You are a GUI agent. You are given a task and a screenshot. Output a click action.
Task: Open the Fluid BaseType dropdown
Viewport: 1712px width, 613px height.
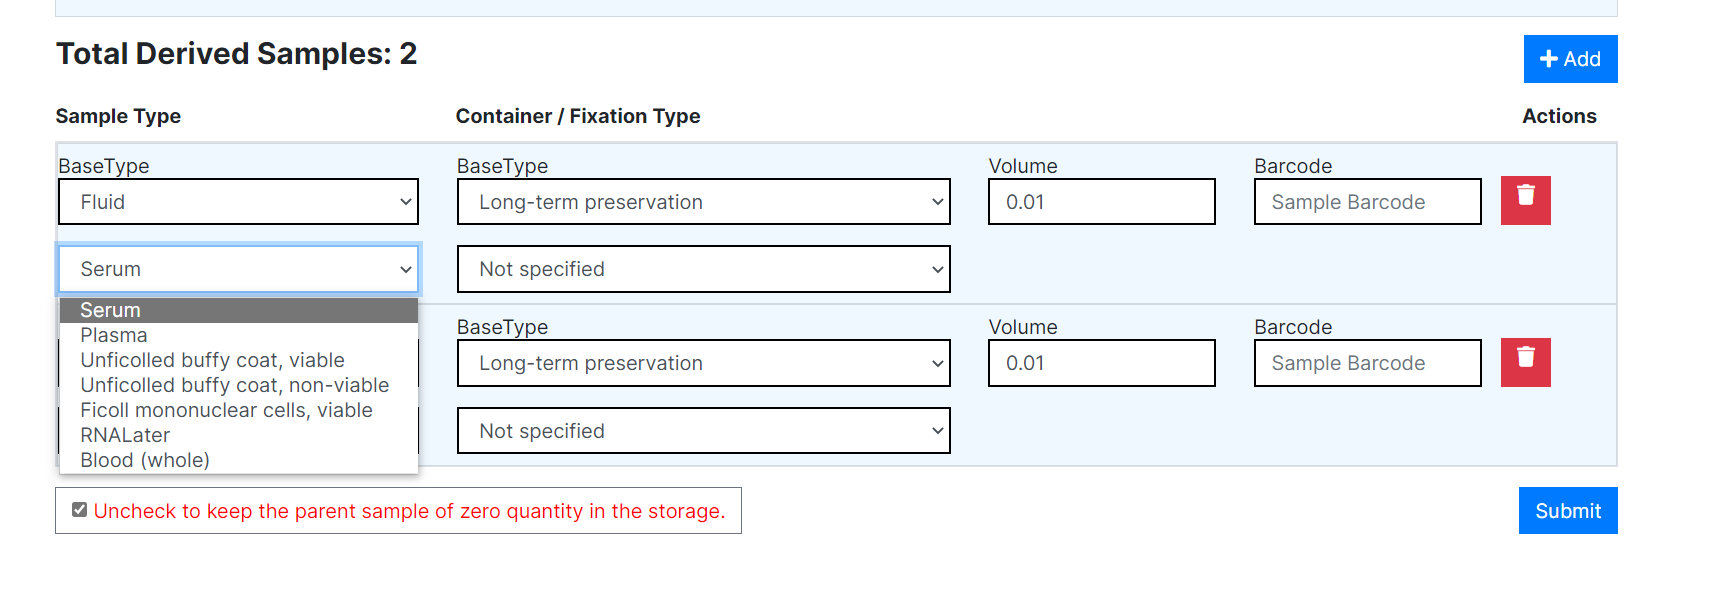237,201
